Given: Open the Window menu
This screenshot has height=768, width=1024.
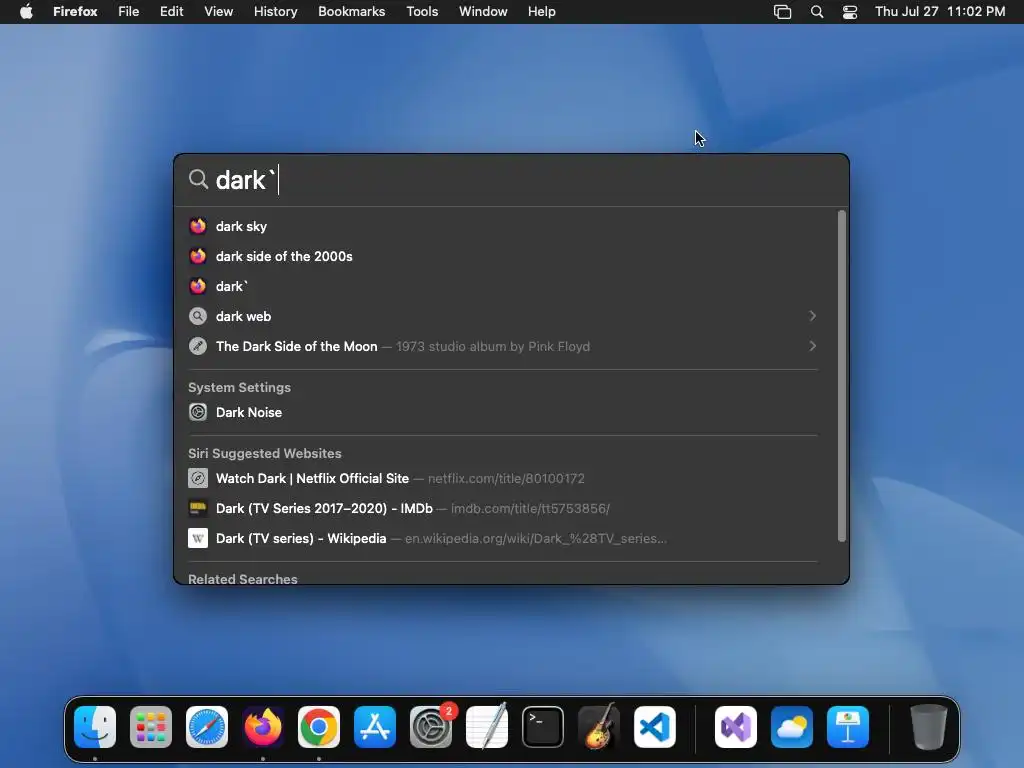Looking at the screenshot, I should click(x=483, y=12).
